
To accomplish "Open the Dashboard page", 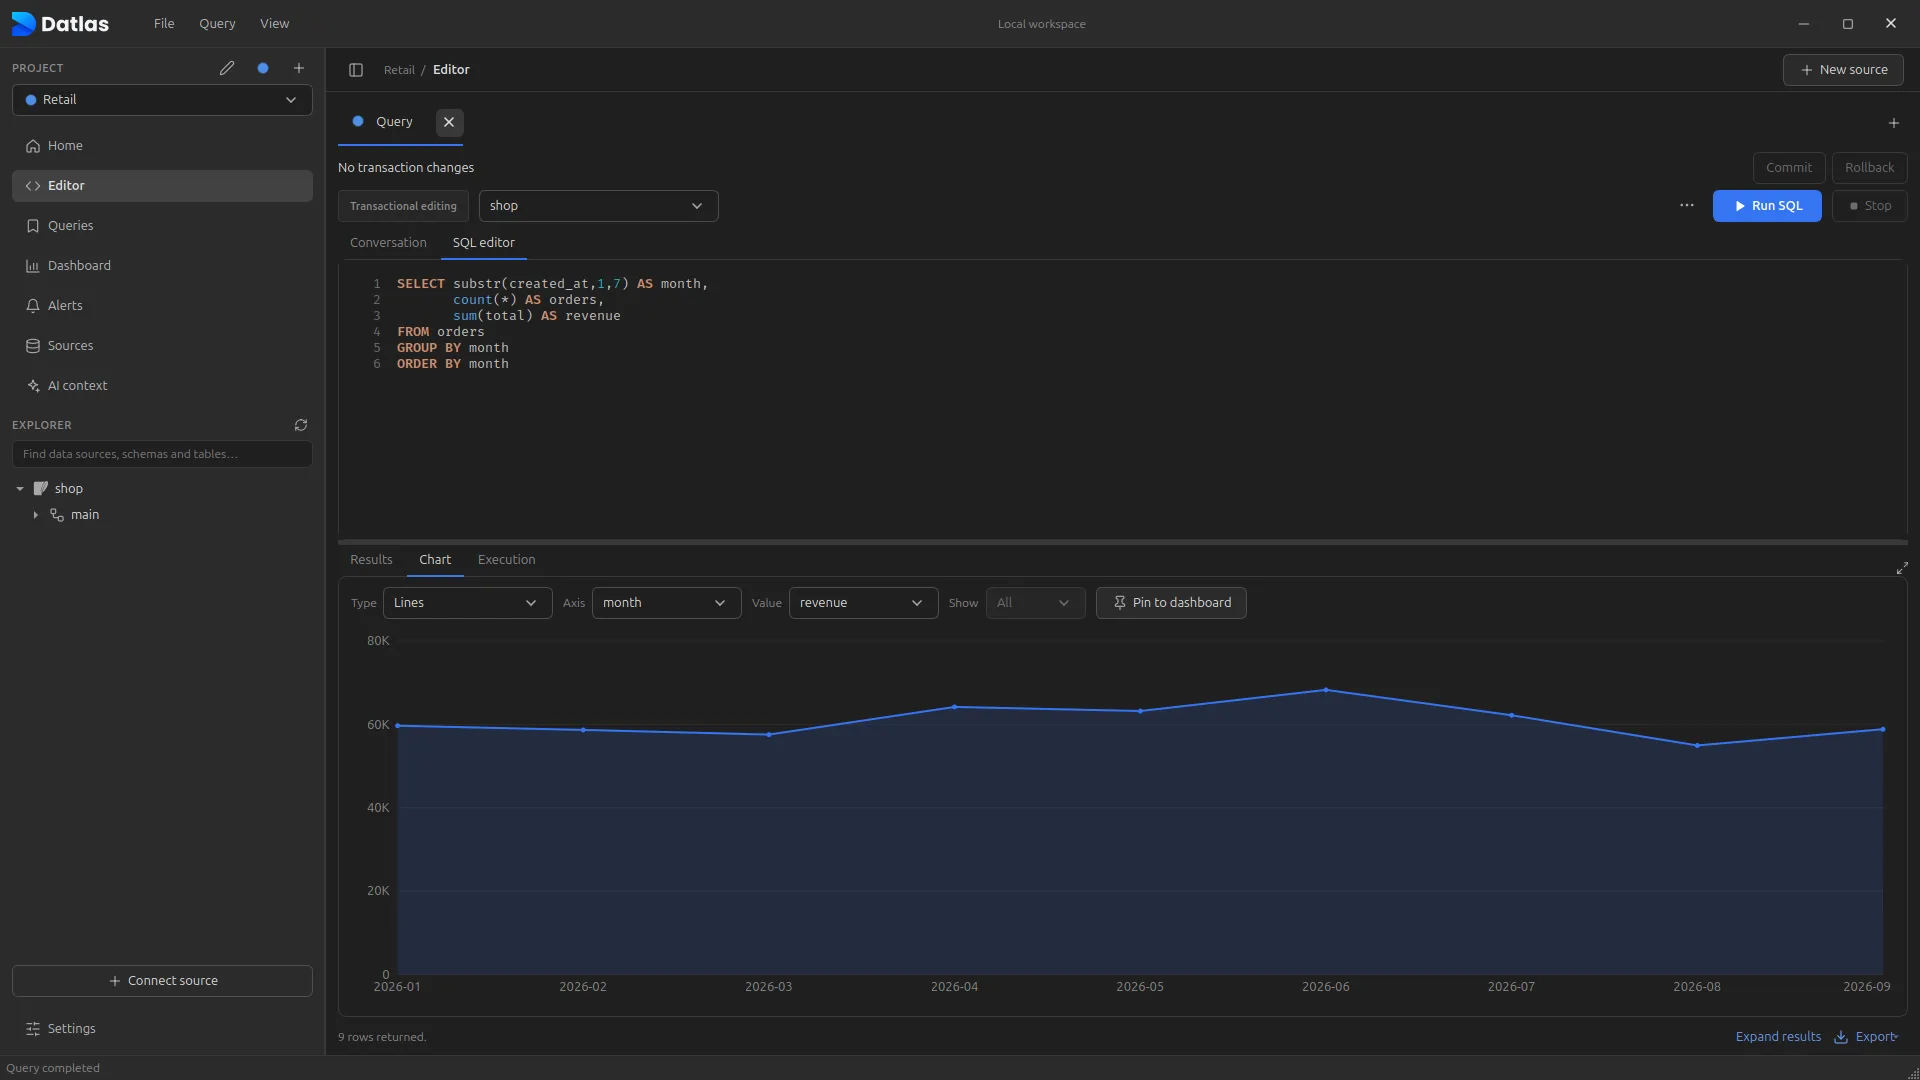I will [x=162, y=266].
